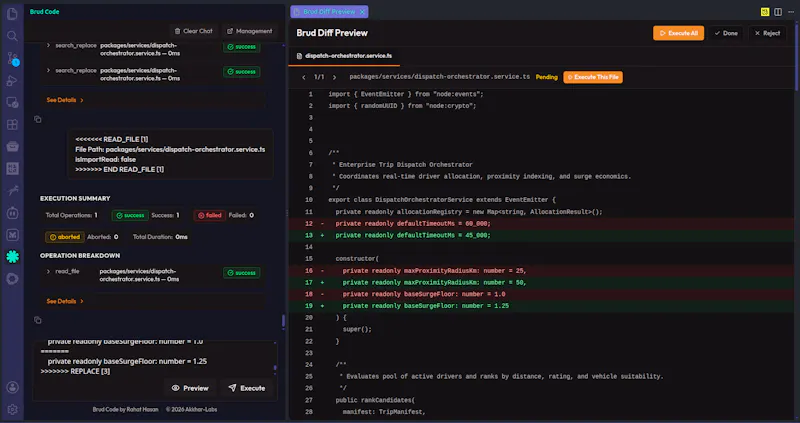Open the Manage settings gear icon
800x423 pixels.
pyautogui.click(x=12, y=409)
